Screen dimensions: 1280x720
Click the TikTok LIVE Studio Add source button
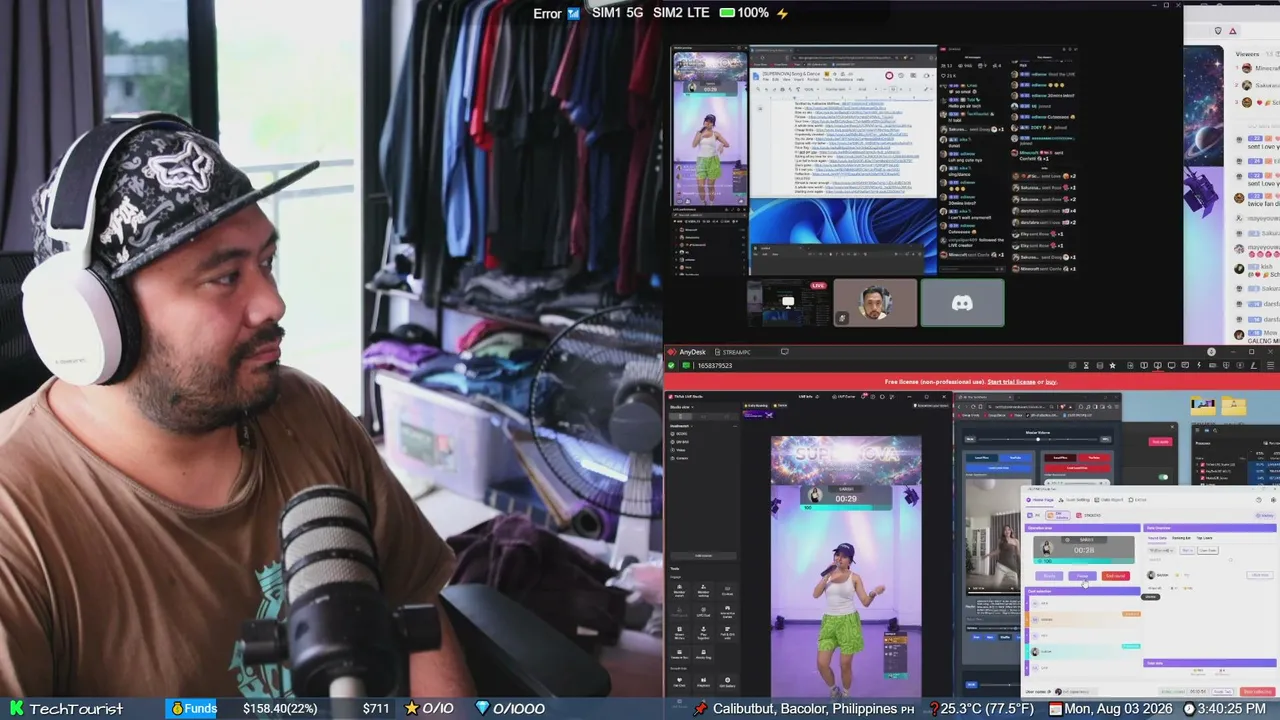[703, 556]
